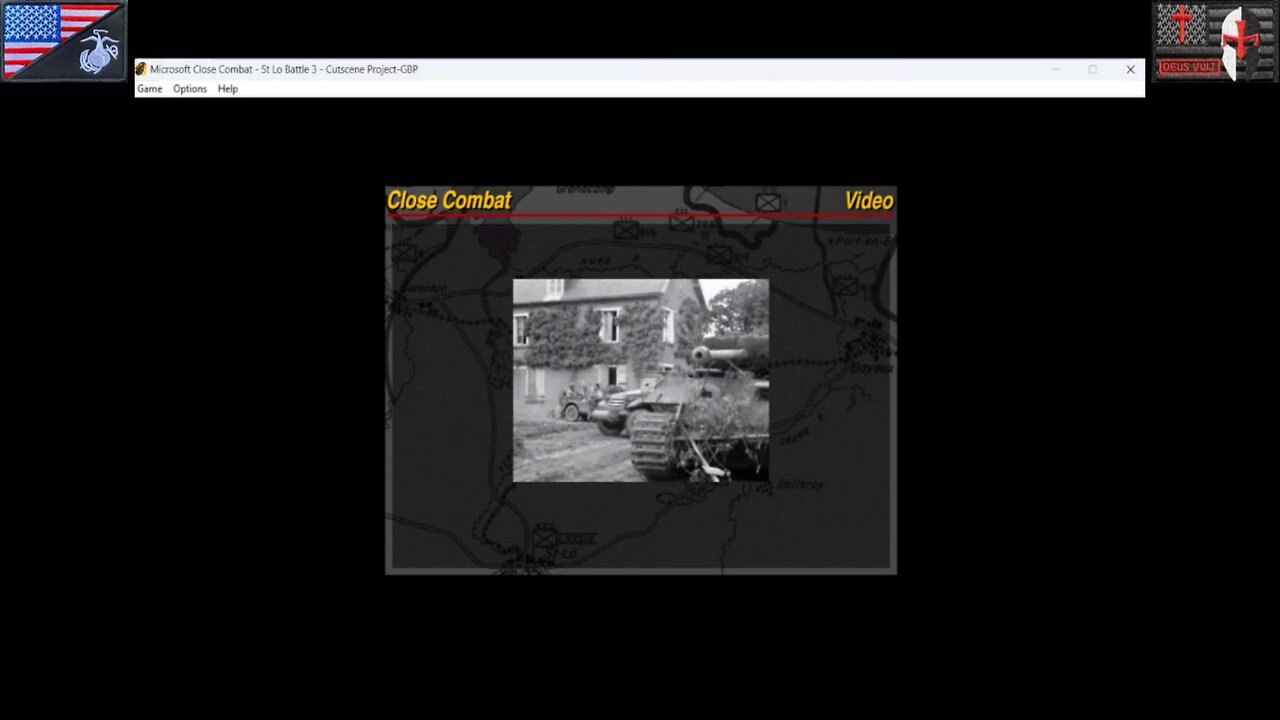Click the St-Lo label on the map
The image size is (1280, 720).
(x=562, y=553)
